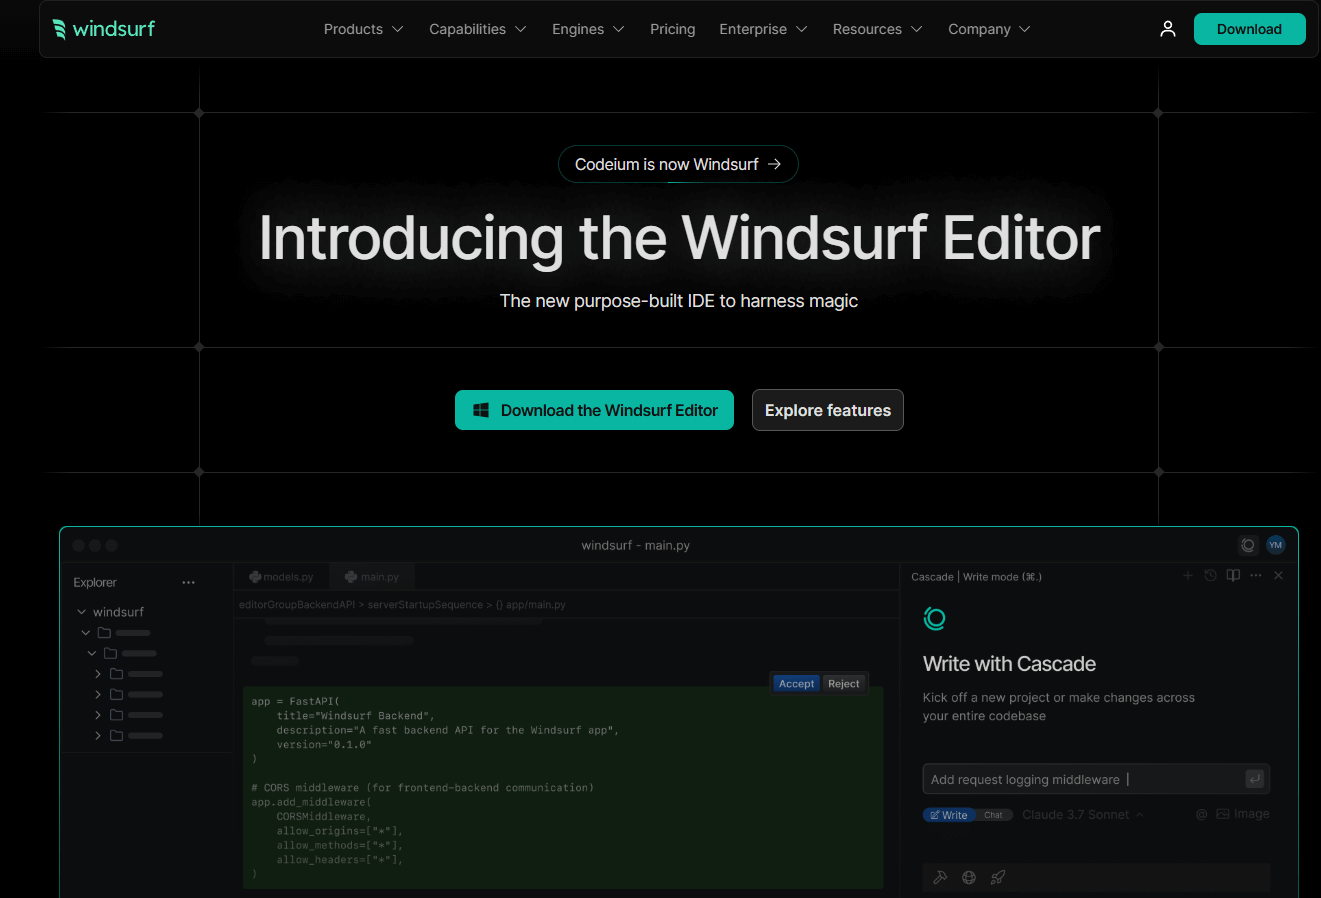
Task: Click the Download button in the navbar
Action: (x=1249, y=29)
